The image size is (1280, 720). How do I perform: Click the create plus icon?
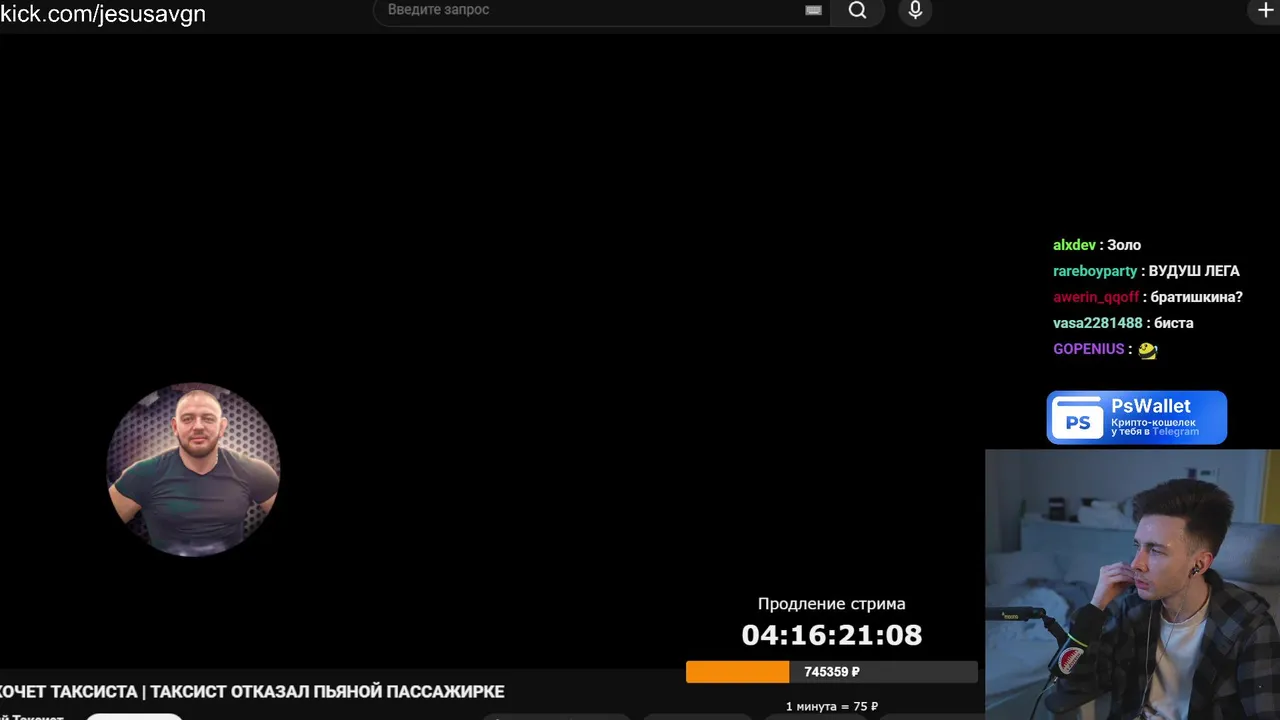click(1265, 10)
